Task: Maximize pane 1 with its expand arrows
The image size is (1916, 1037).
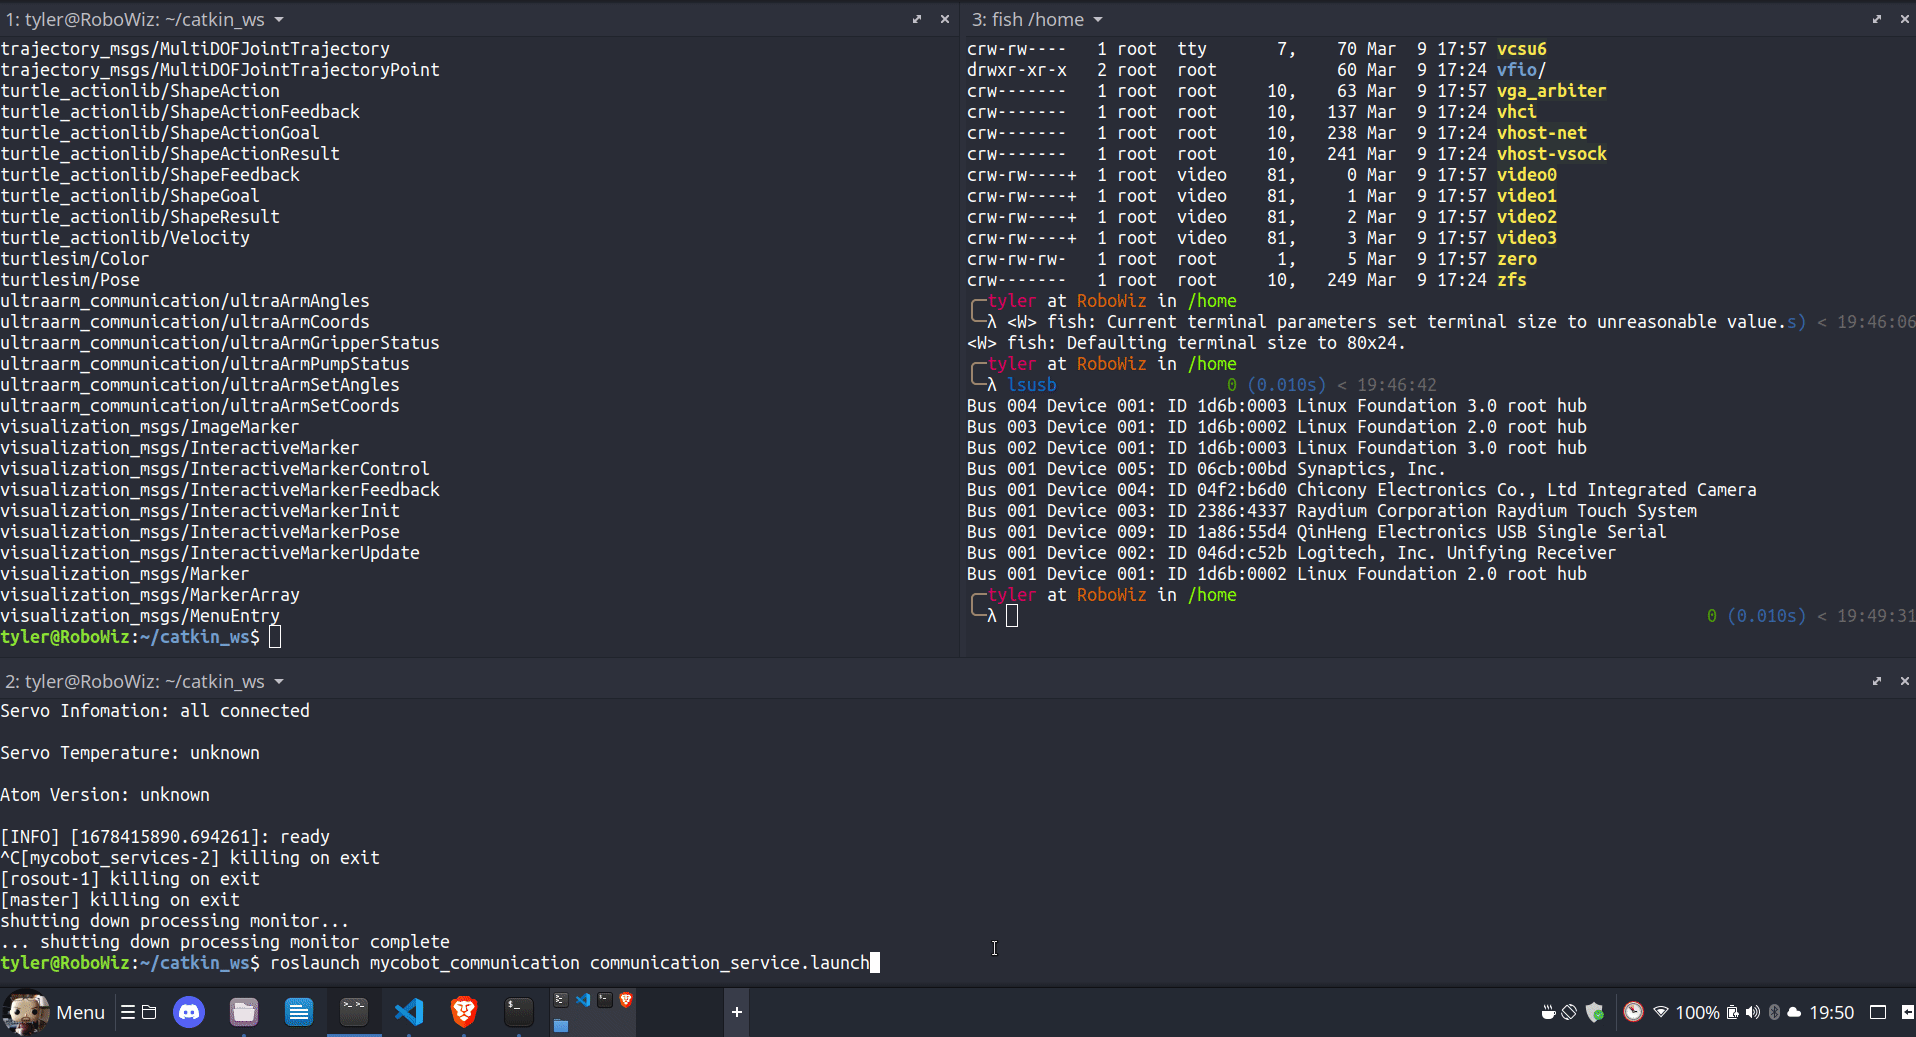Action: coord(916,19)
